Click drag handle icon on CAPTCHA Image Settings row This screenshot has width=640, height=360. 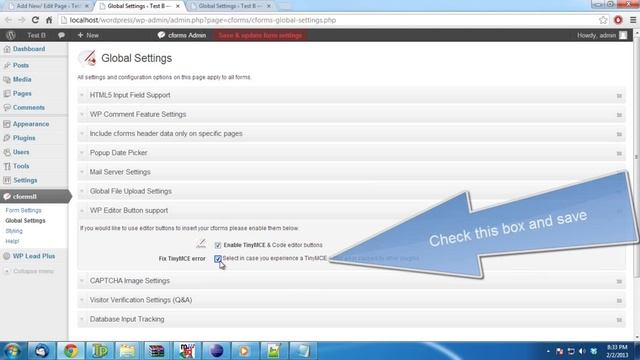coord(619,281)
